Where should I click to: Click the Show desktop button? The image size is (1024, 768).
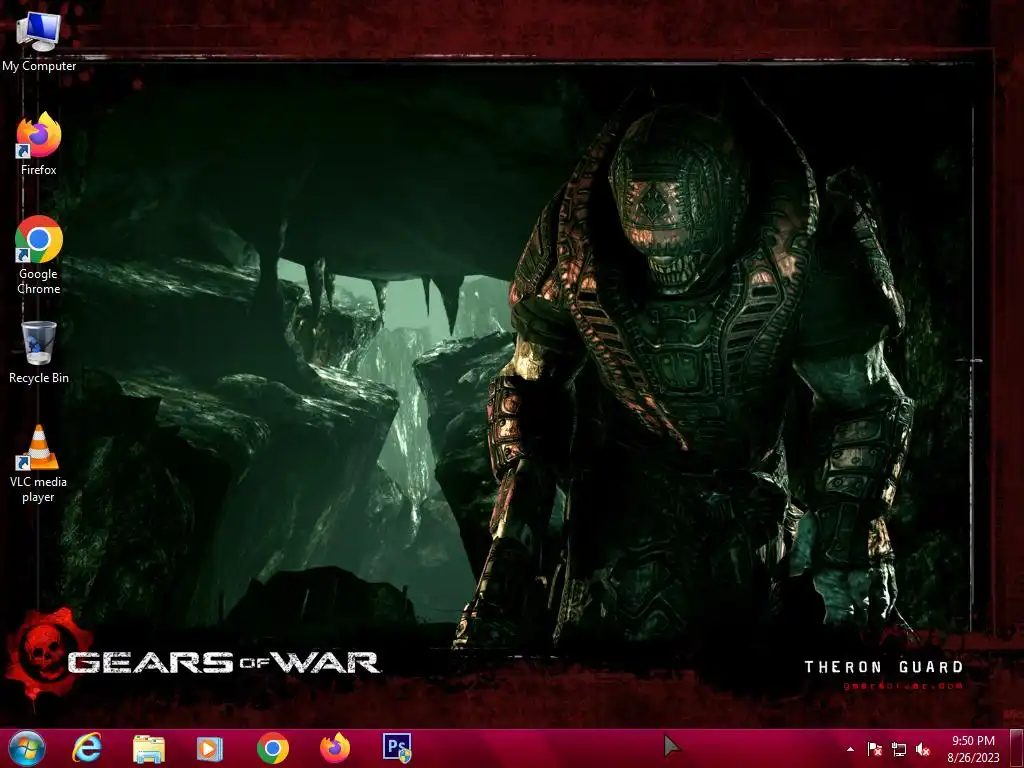(1016, 748)
